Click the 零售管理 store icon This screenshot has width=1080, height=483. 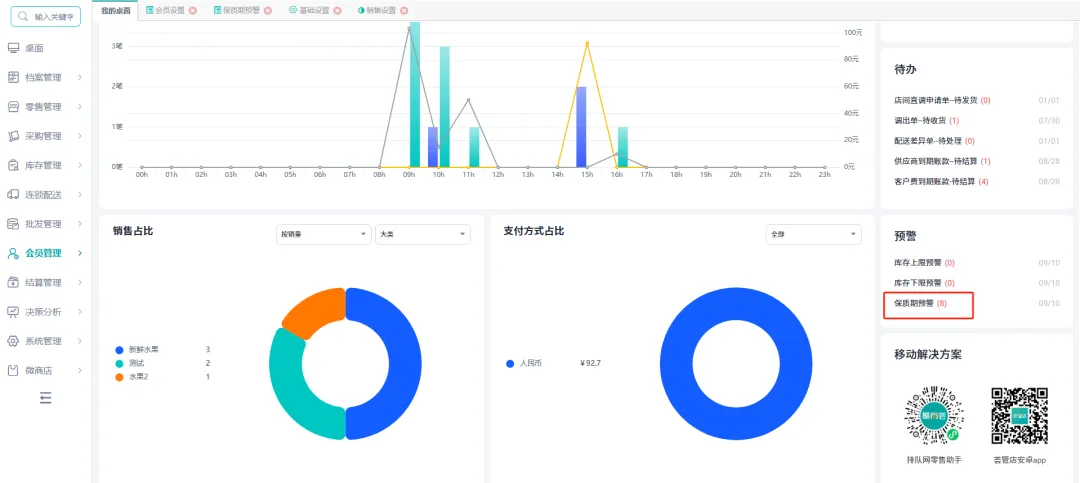pyautogui.click(x=13, y=107)
